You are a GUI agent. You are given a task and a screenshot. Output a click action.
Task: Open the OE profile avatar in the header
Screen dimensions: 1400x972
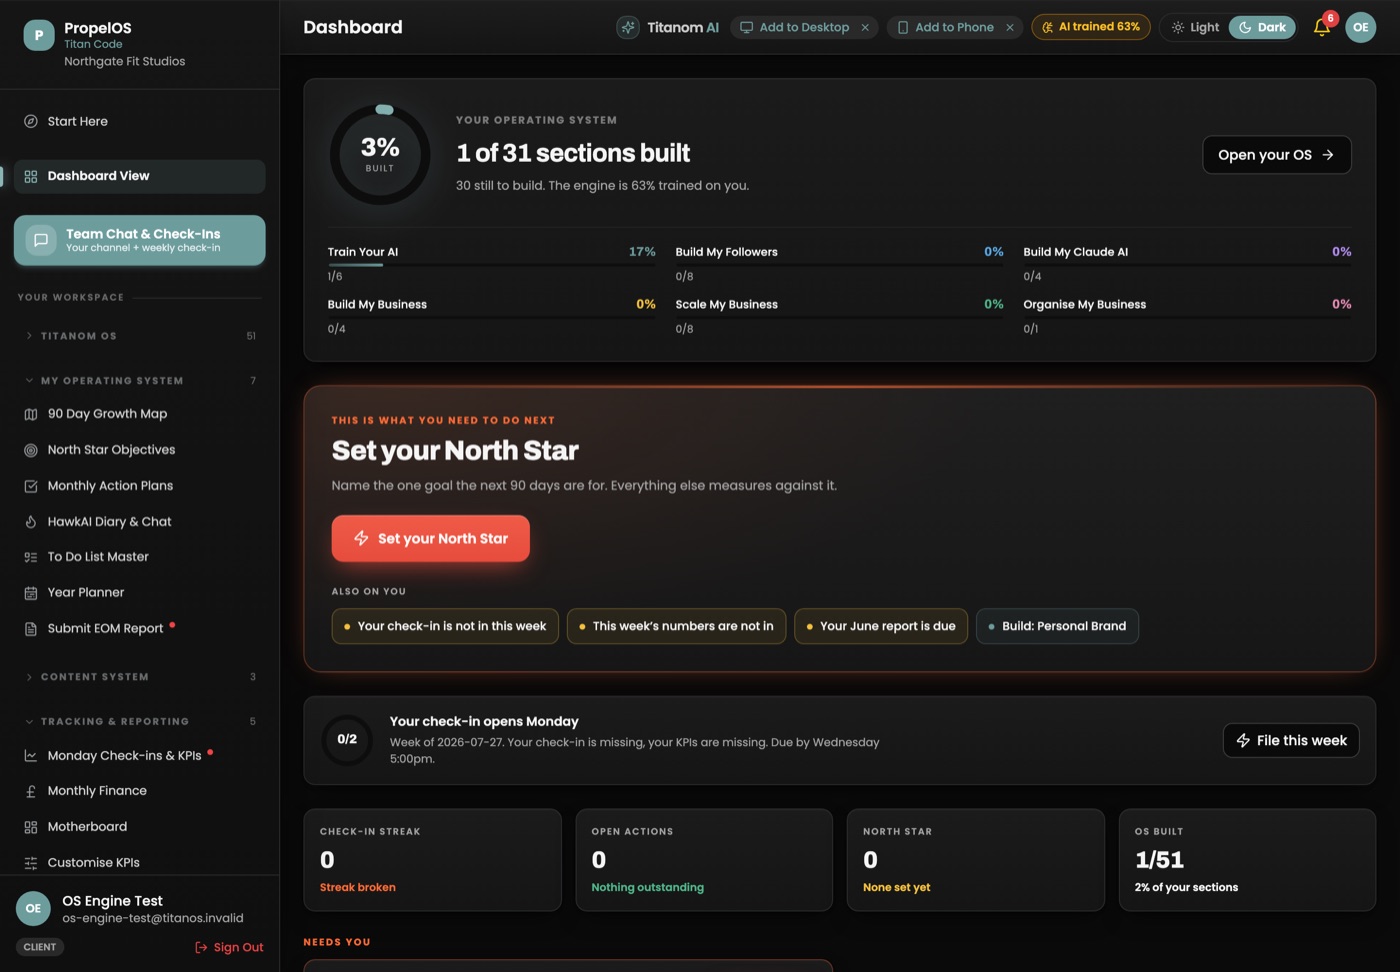point(1360,27)
